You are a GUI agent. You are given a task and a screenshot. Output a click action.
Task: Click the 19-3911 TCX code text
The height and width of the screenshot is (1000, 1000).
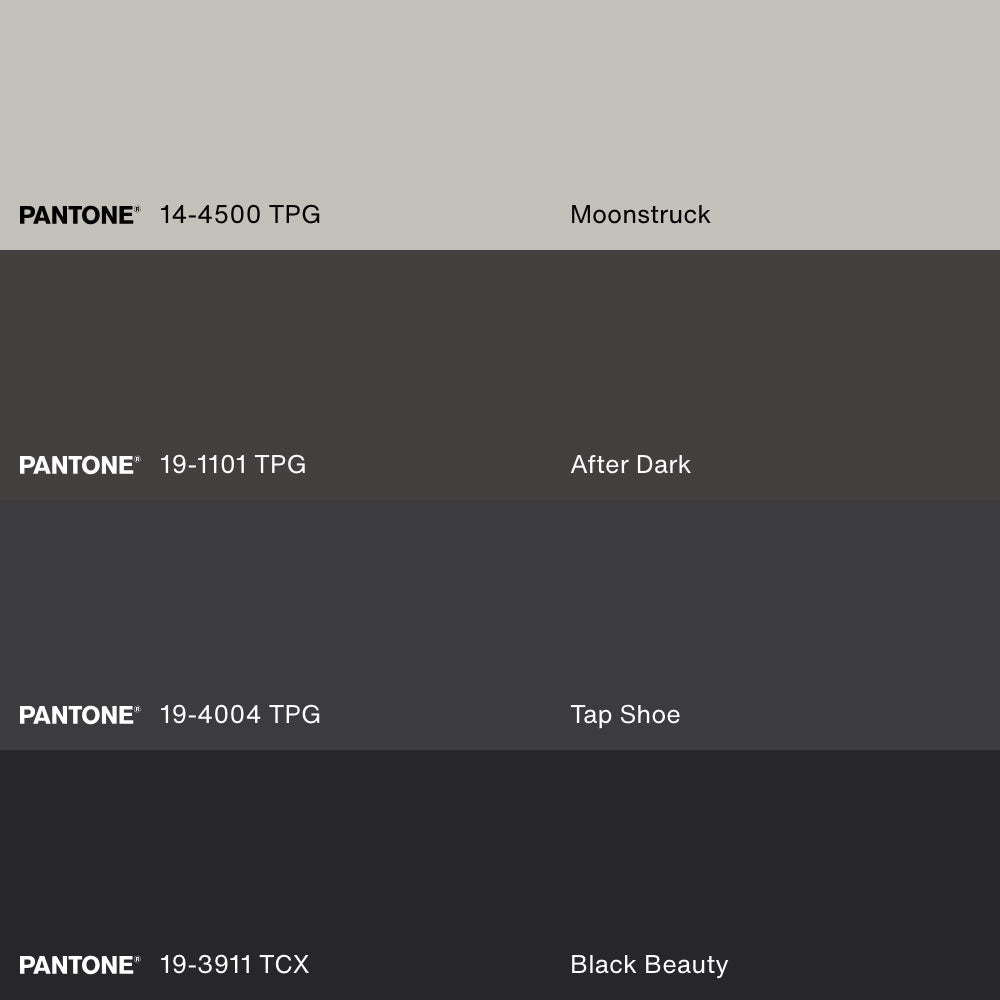tap(234, 964)
